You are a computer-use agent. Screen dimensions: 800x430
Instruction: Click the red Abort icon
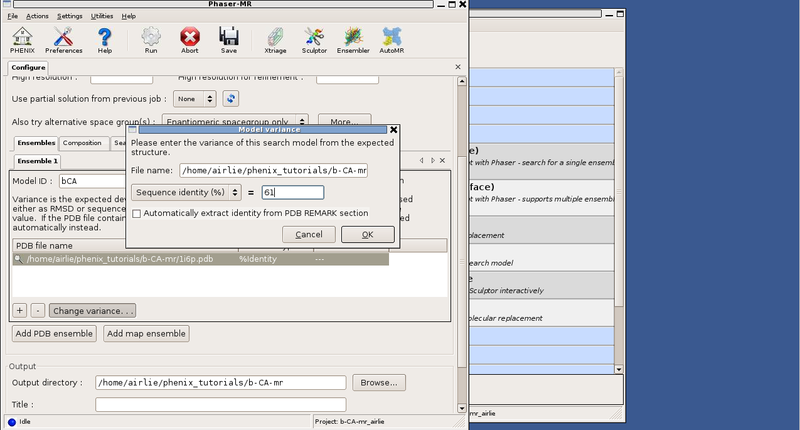tap(189, 40)
